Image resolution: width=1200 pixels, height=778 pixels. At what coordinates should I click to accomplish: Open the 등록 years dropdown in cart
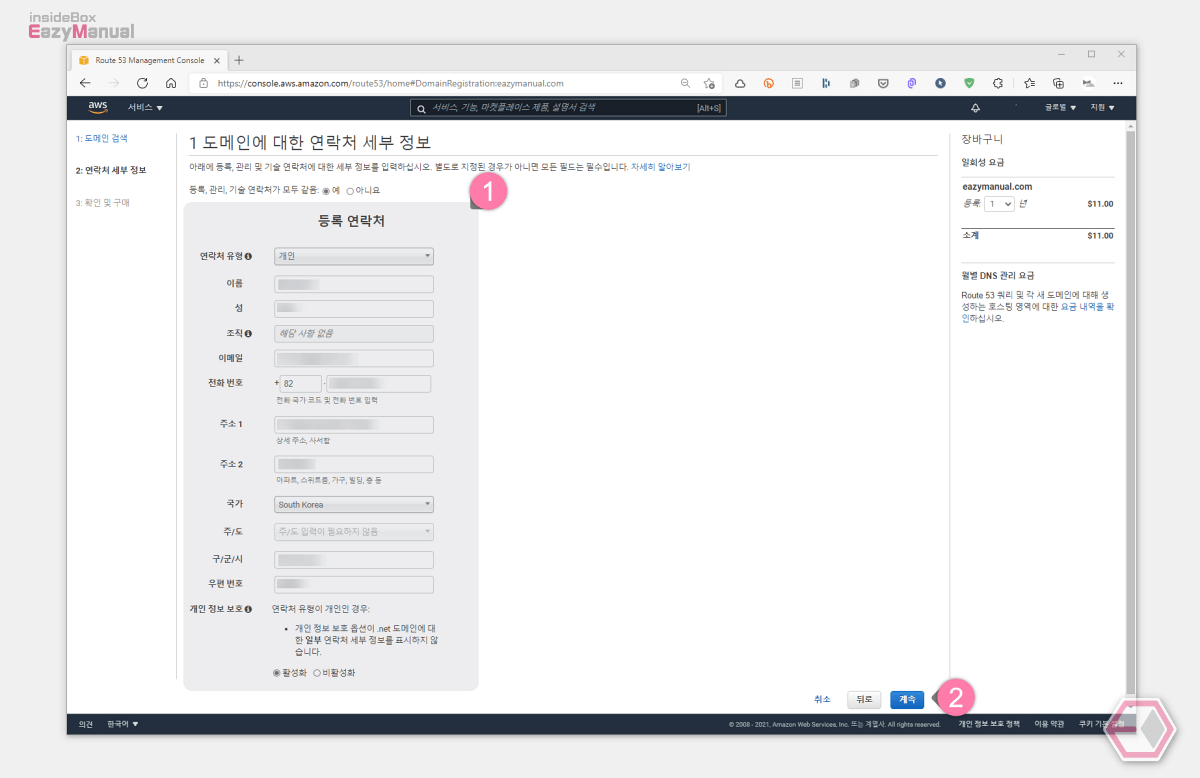(x=999, y=203)
